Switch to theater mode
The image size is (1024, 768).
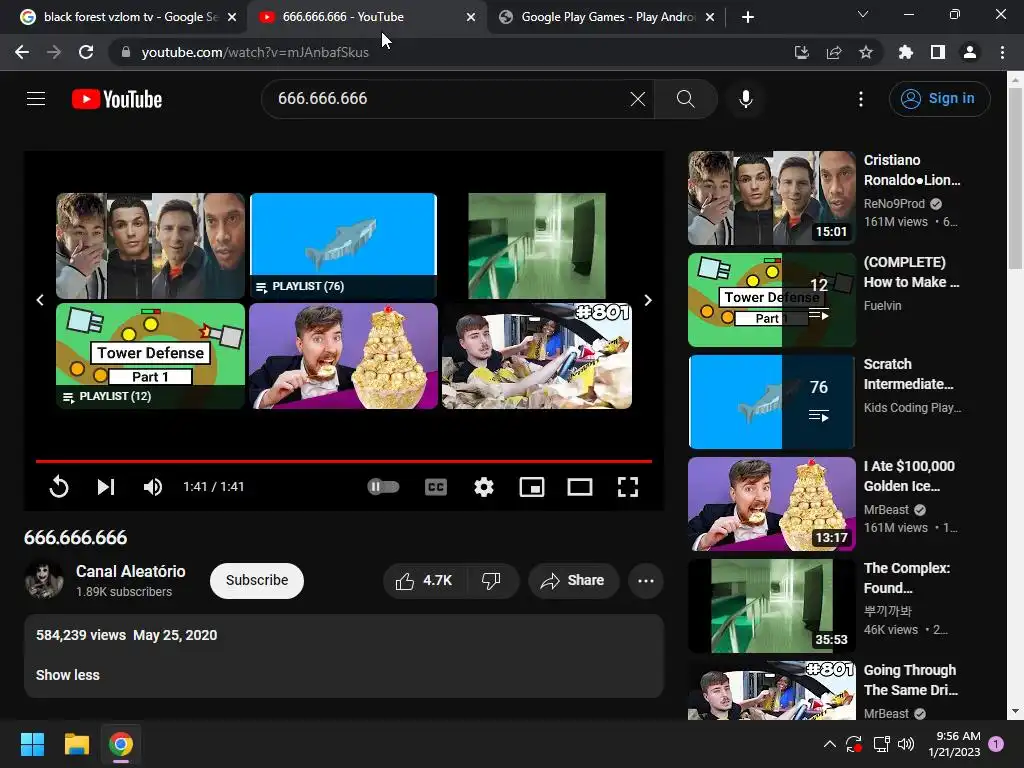580,487
